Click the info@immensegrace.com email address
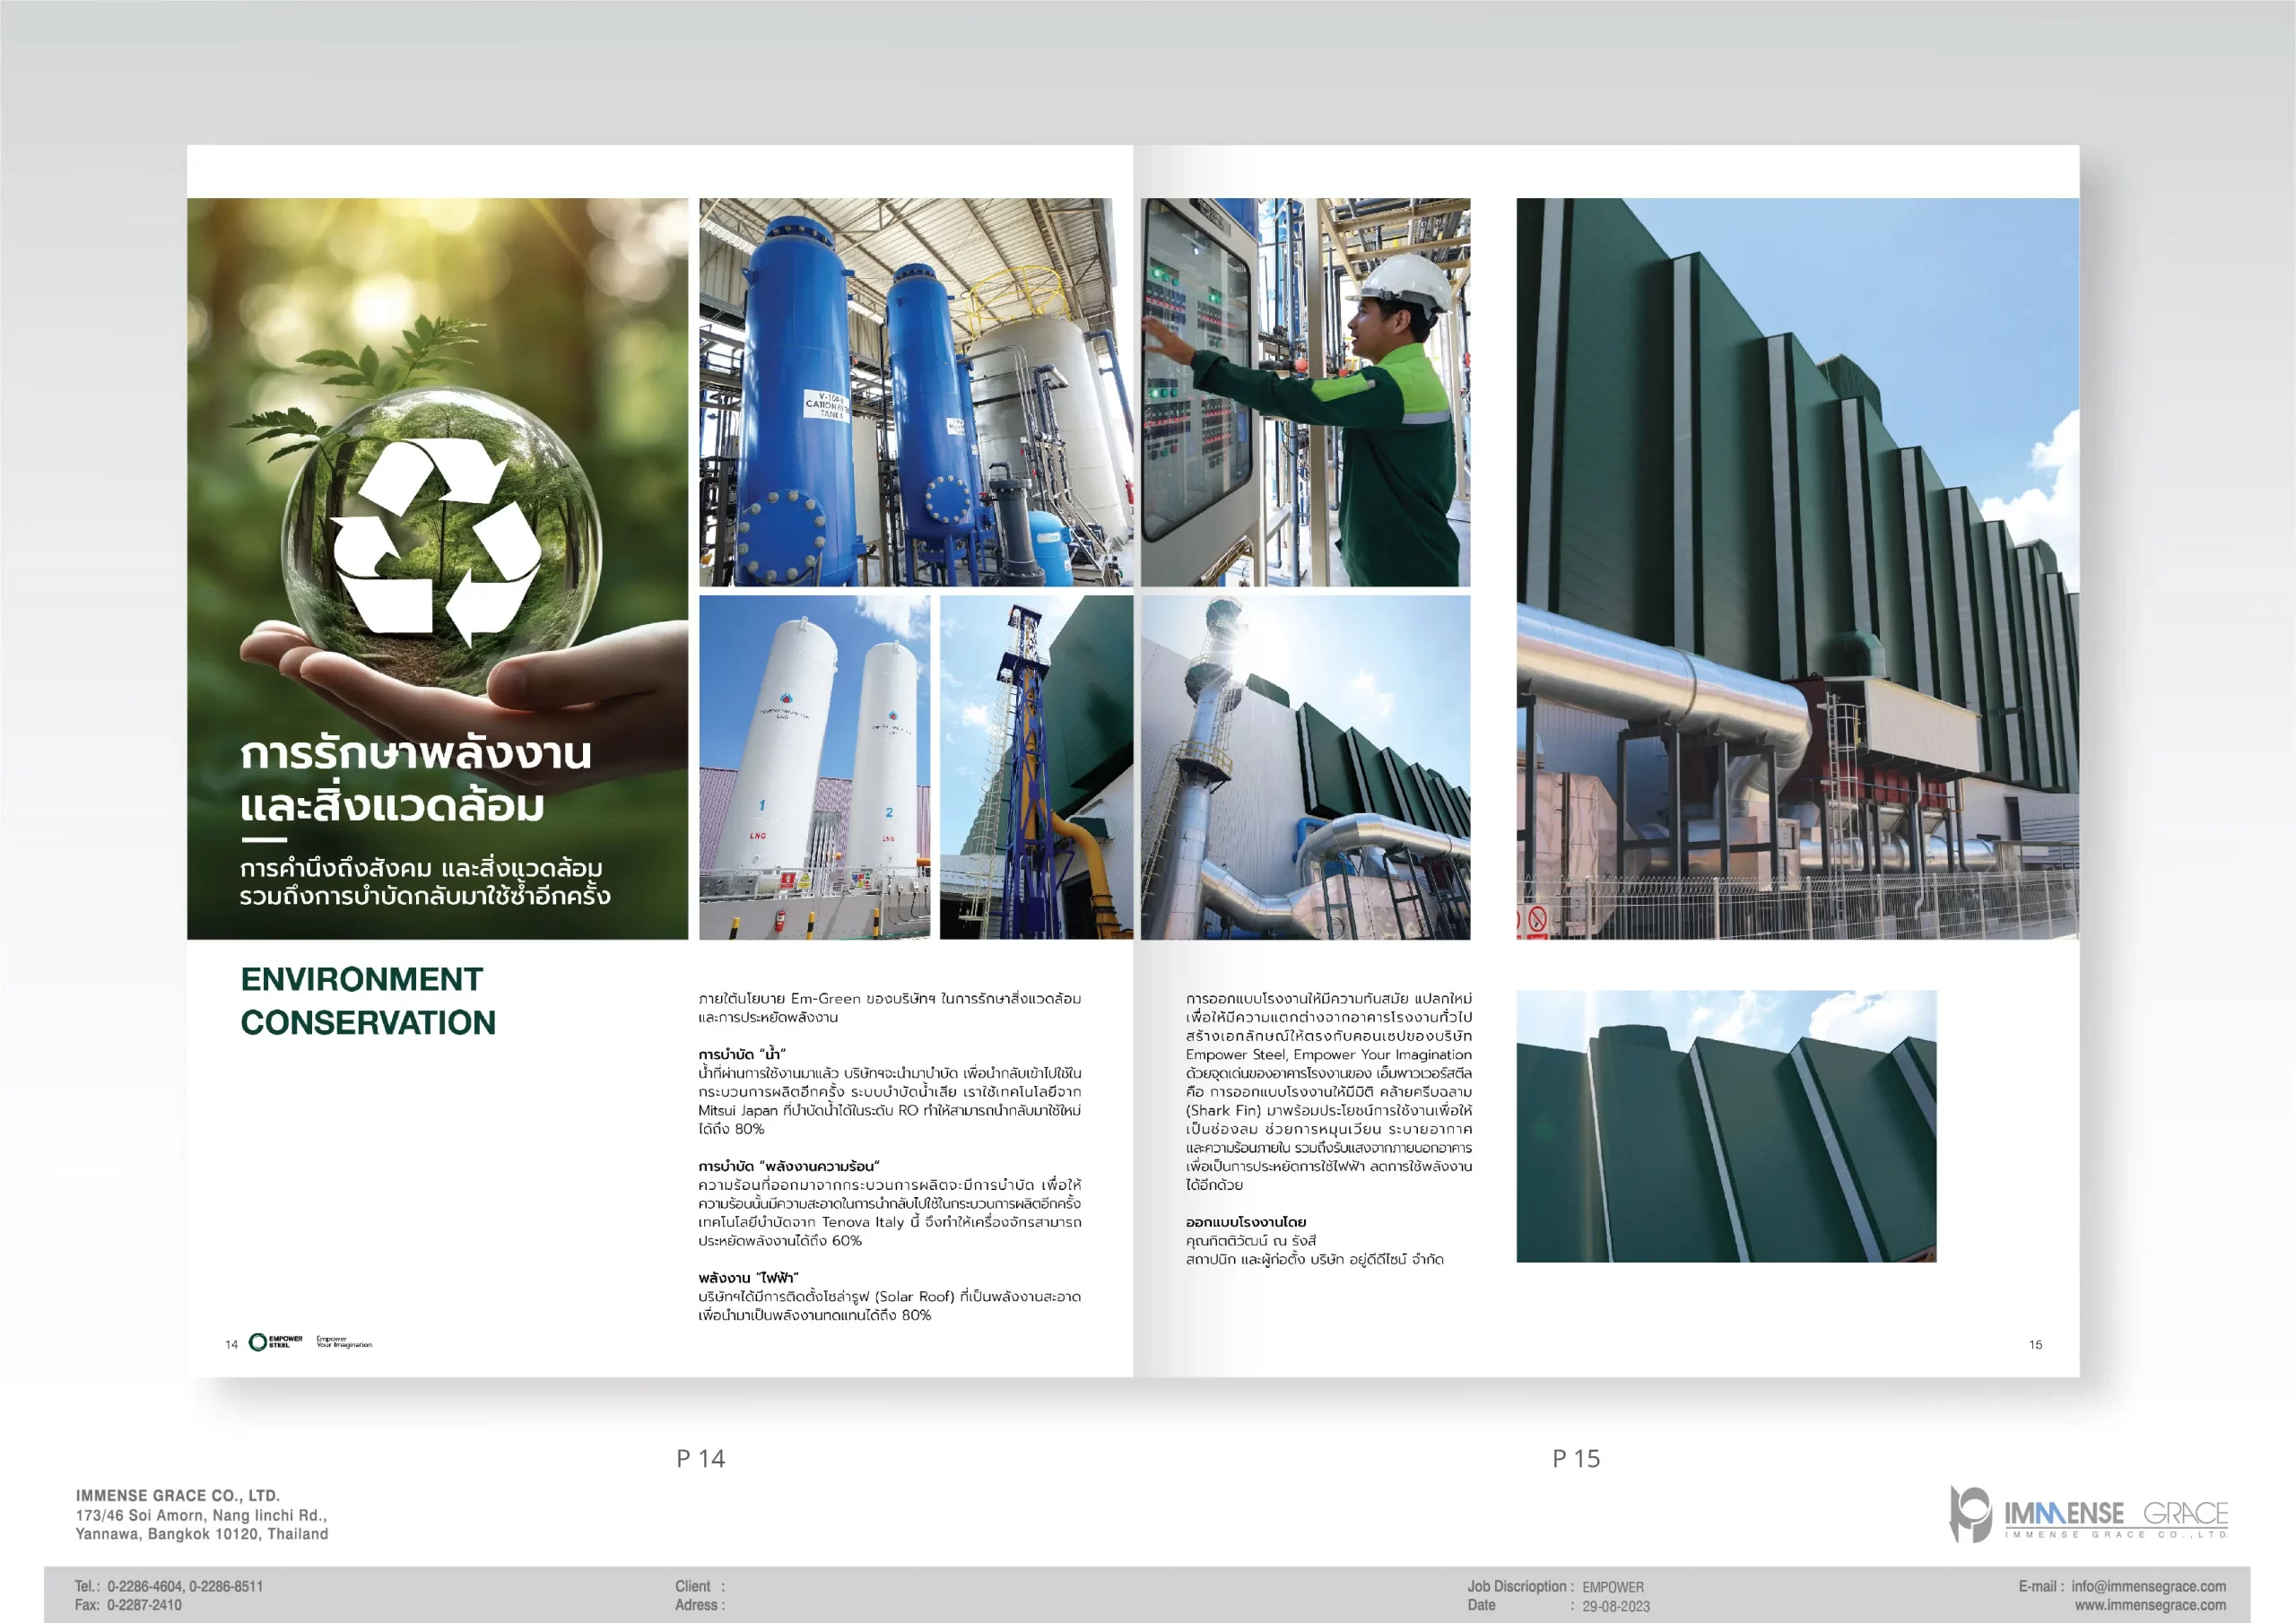Screen dimensions: 2296x1623 [2147, 1586]
